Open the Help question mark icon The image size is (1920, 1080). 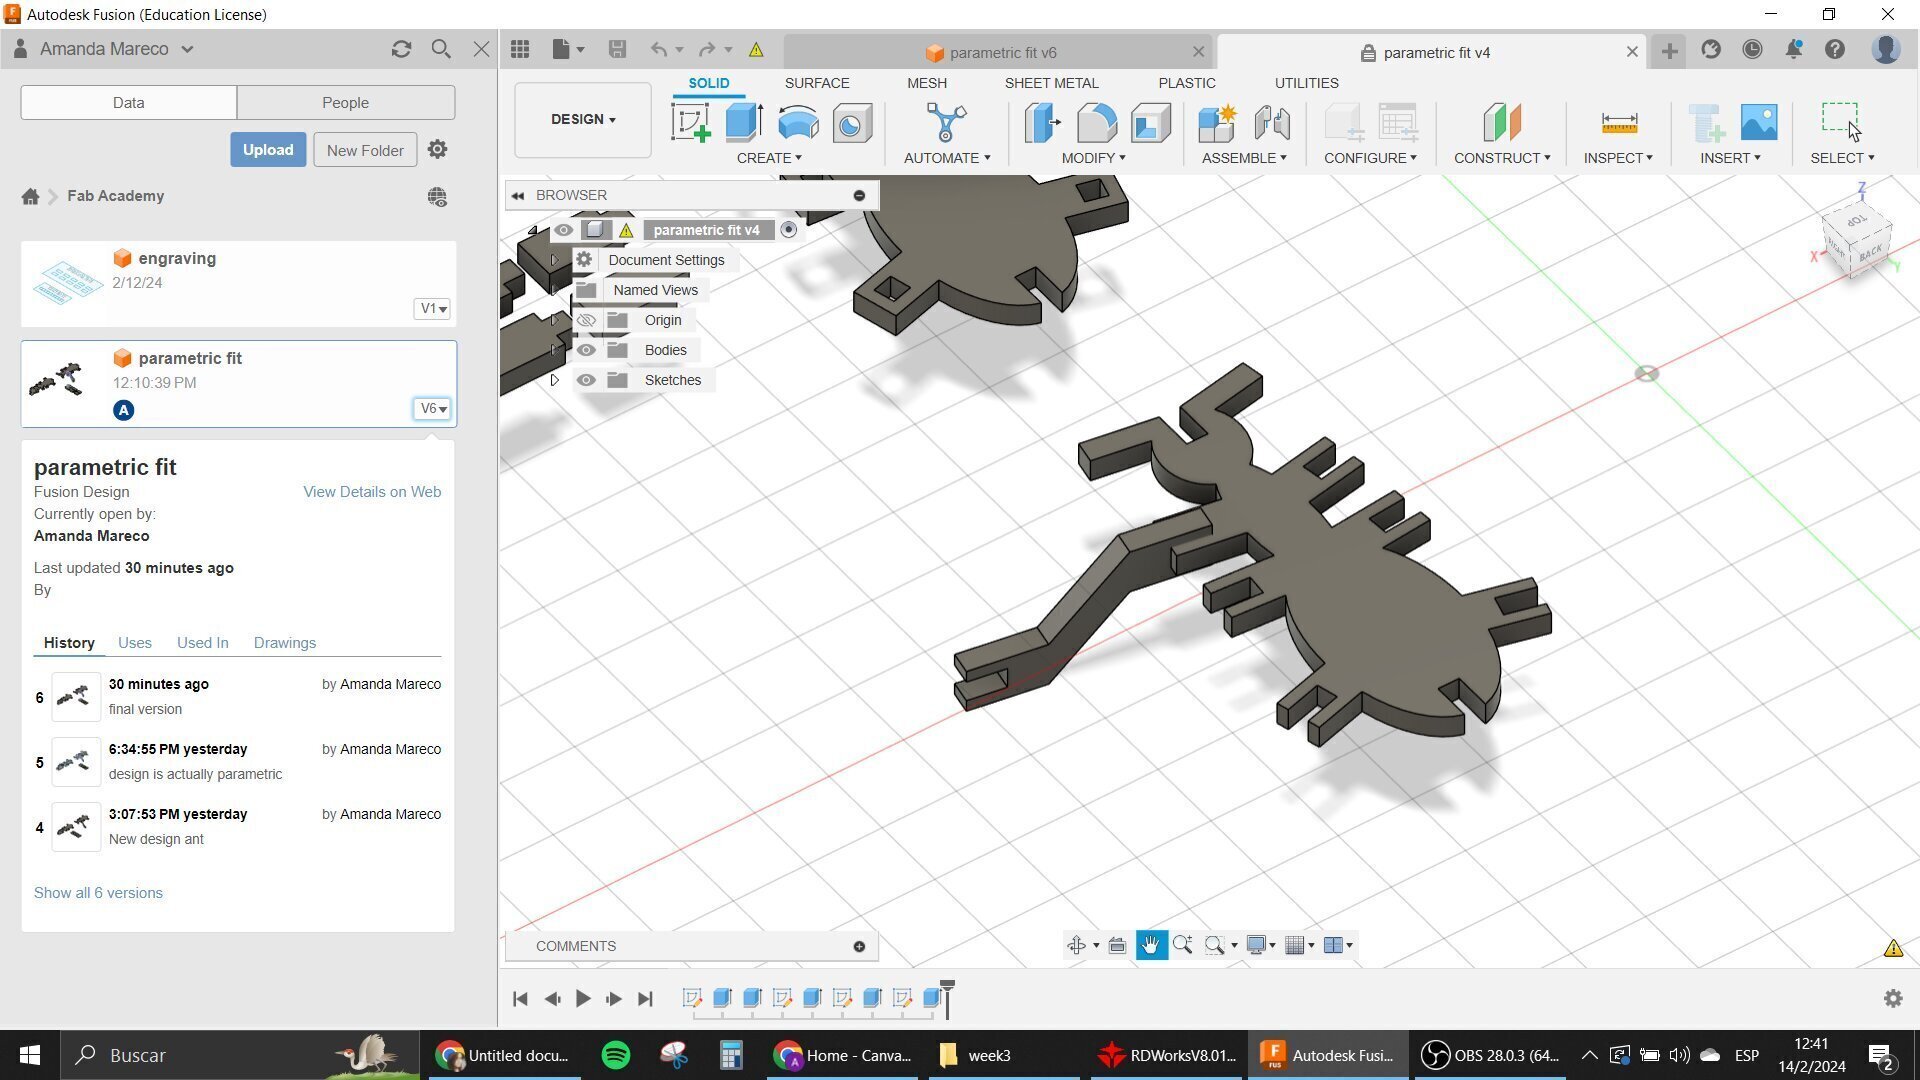[x=1835, y=49]
